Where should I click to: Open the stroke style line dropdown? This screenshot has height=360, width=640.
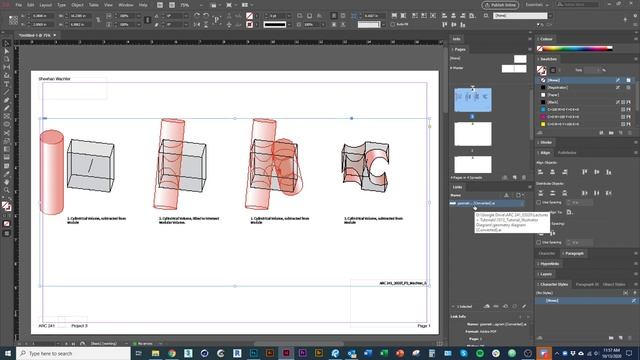tap(289, 24)
